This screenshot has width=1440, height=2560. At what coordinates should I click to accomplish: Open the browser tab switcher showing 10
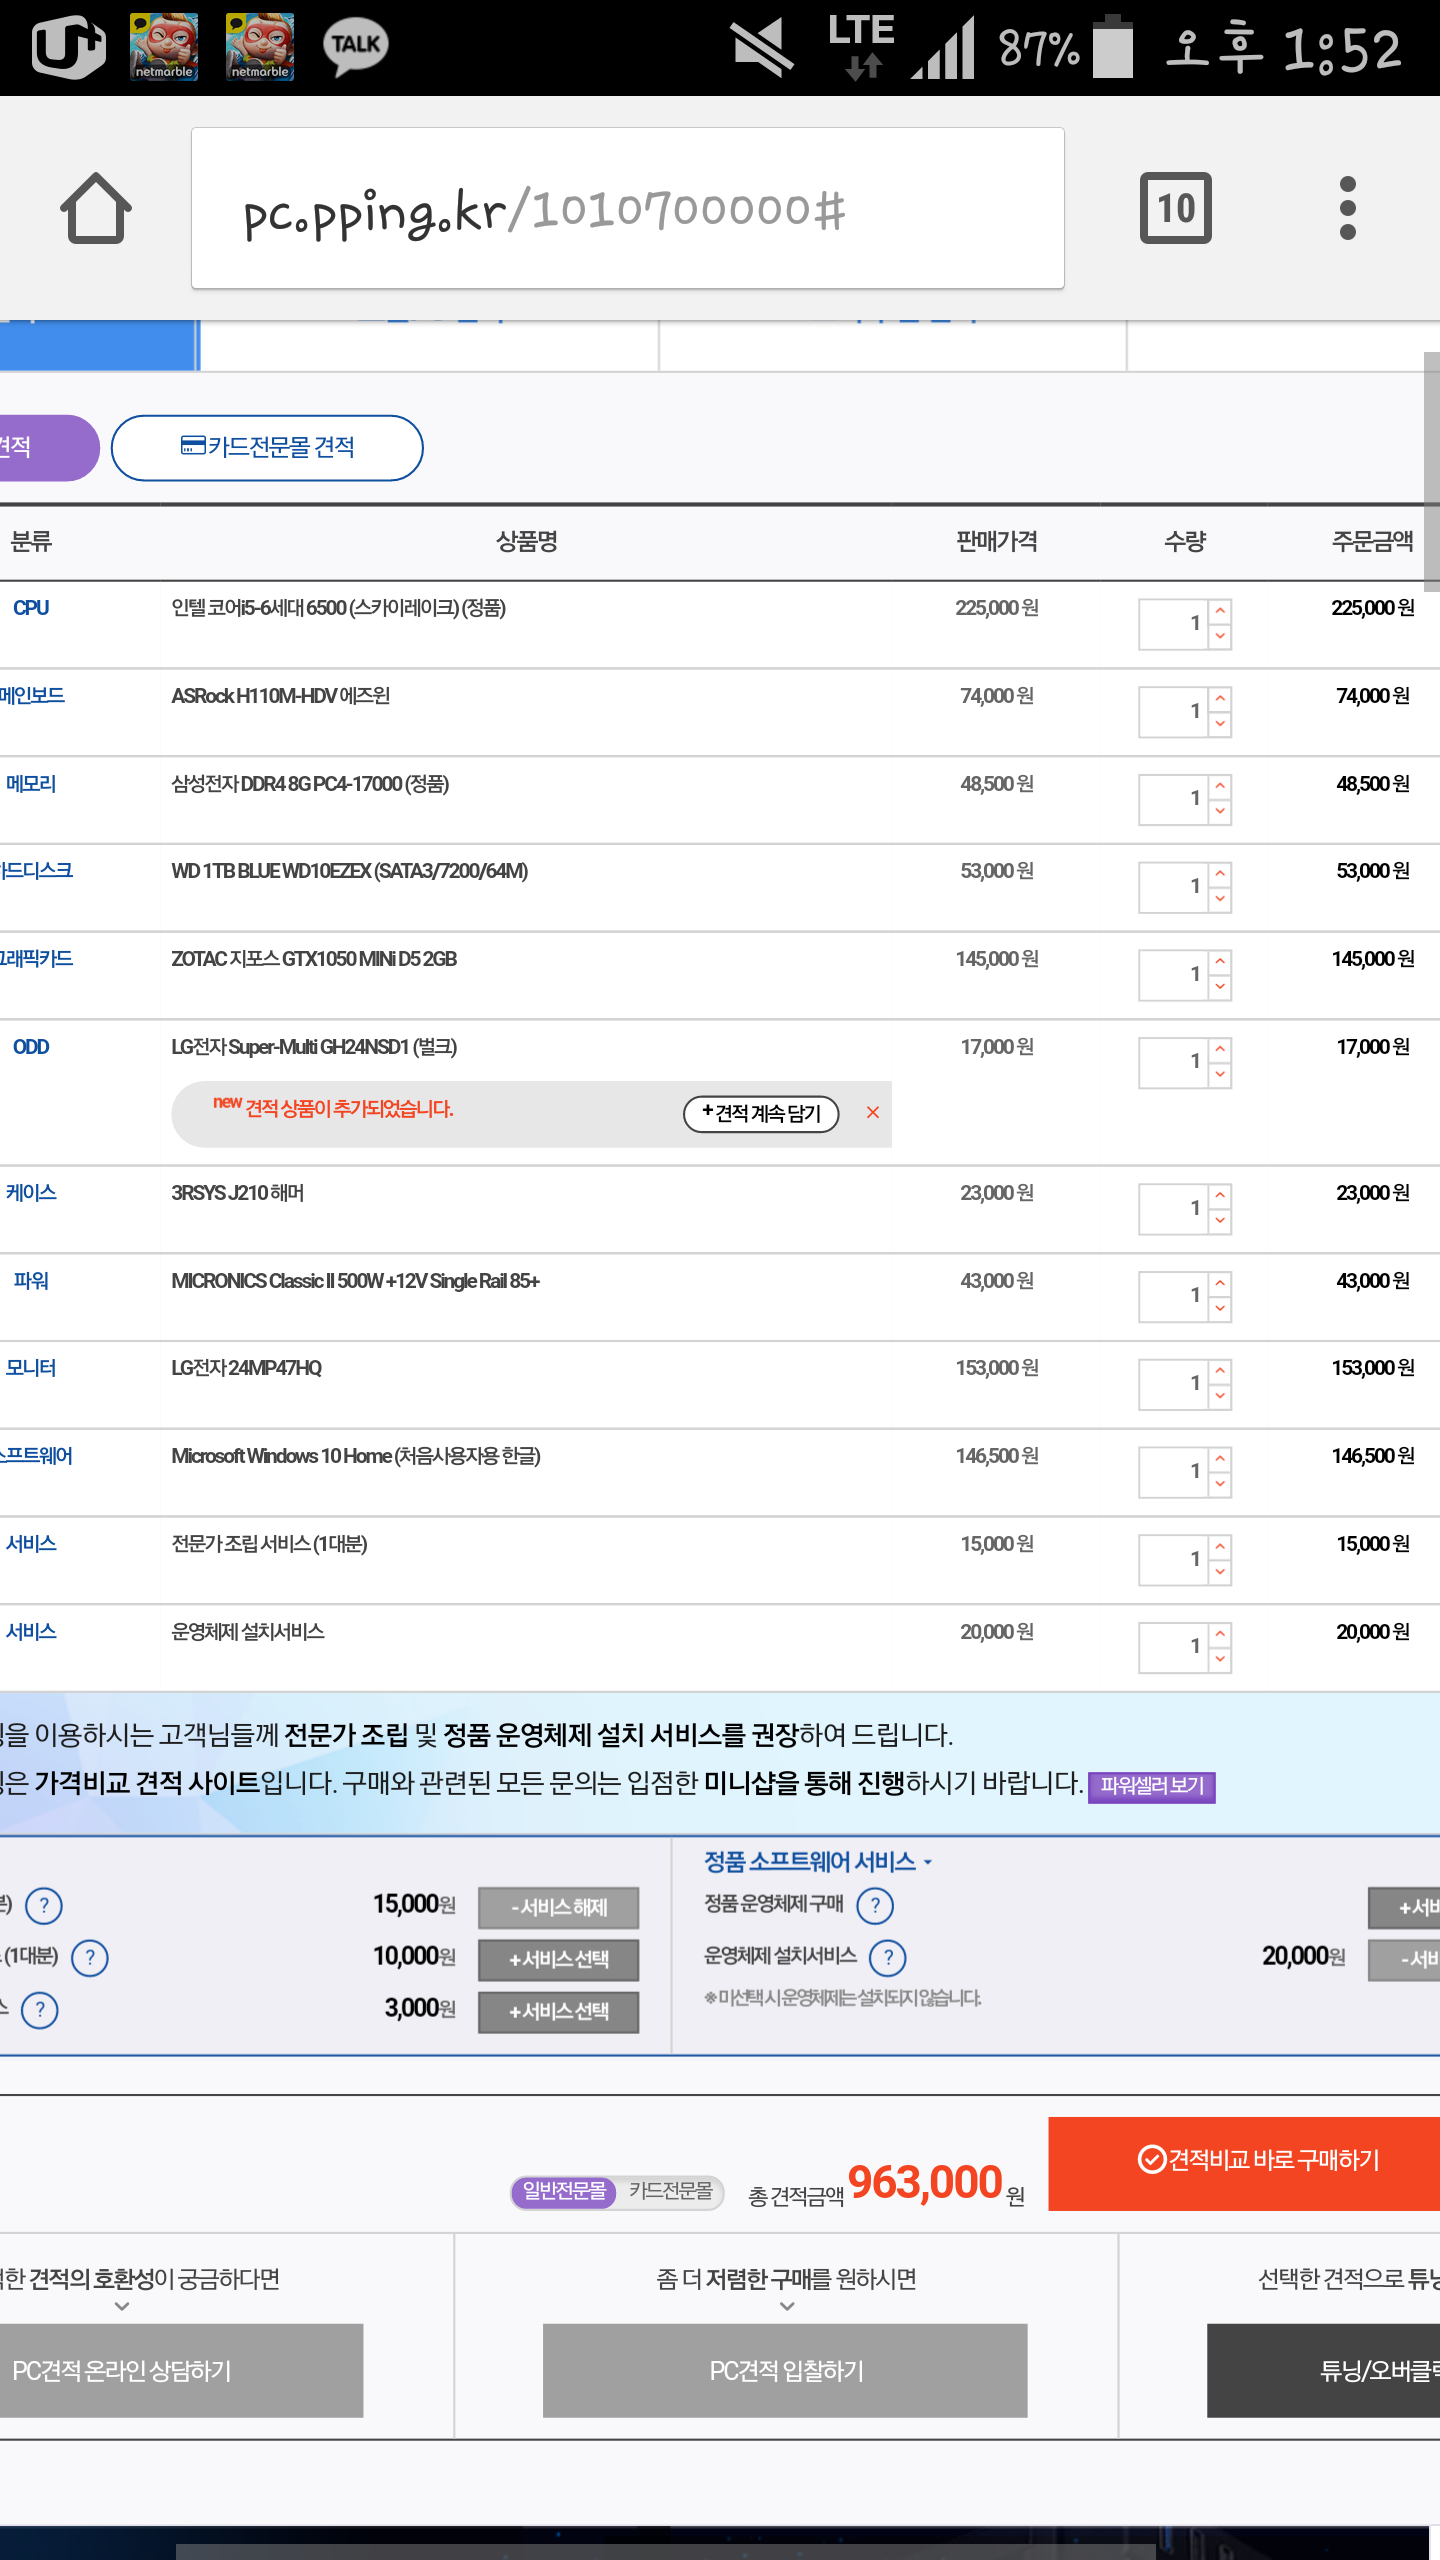pyautogui.click(x=1175, y=208)
